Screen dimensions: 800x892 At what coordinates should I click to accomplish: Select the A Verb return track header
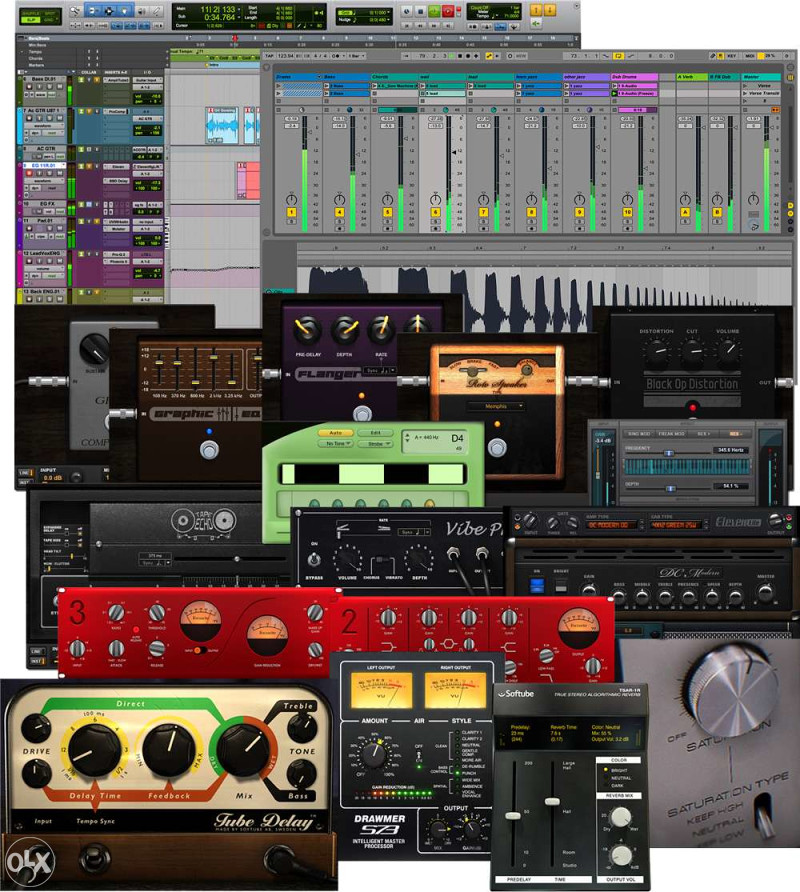pyautogui.click(x=691, y=77)
